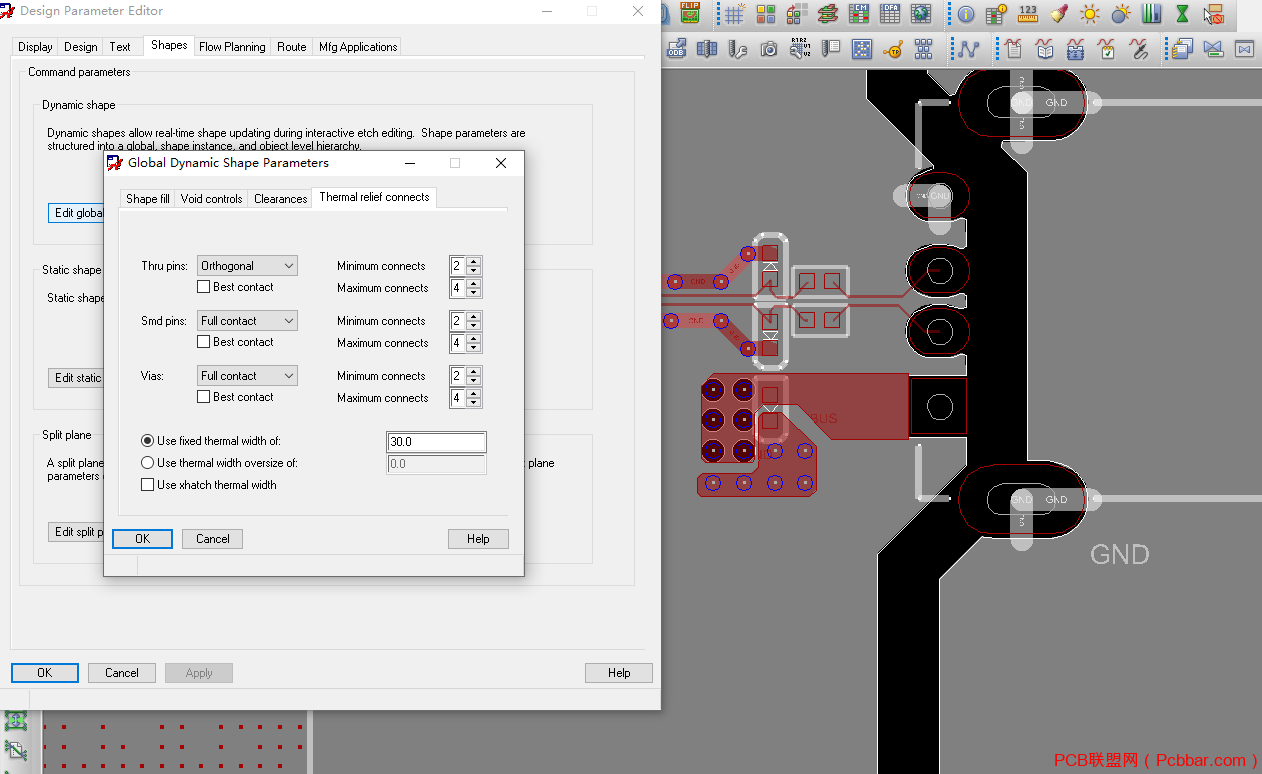Click fixed thermal width 30.0 field
The image size is (1262, 774).
(436, 442)
